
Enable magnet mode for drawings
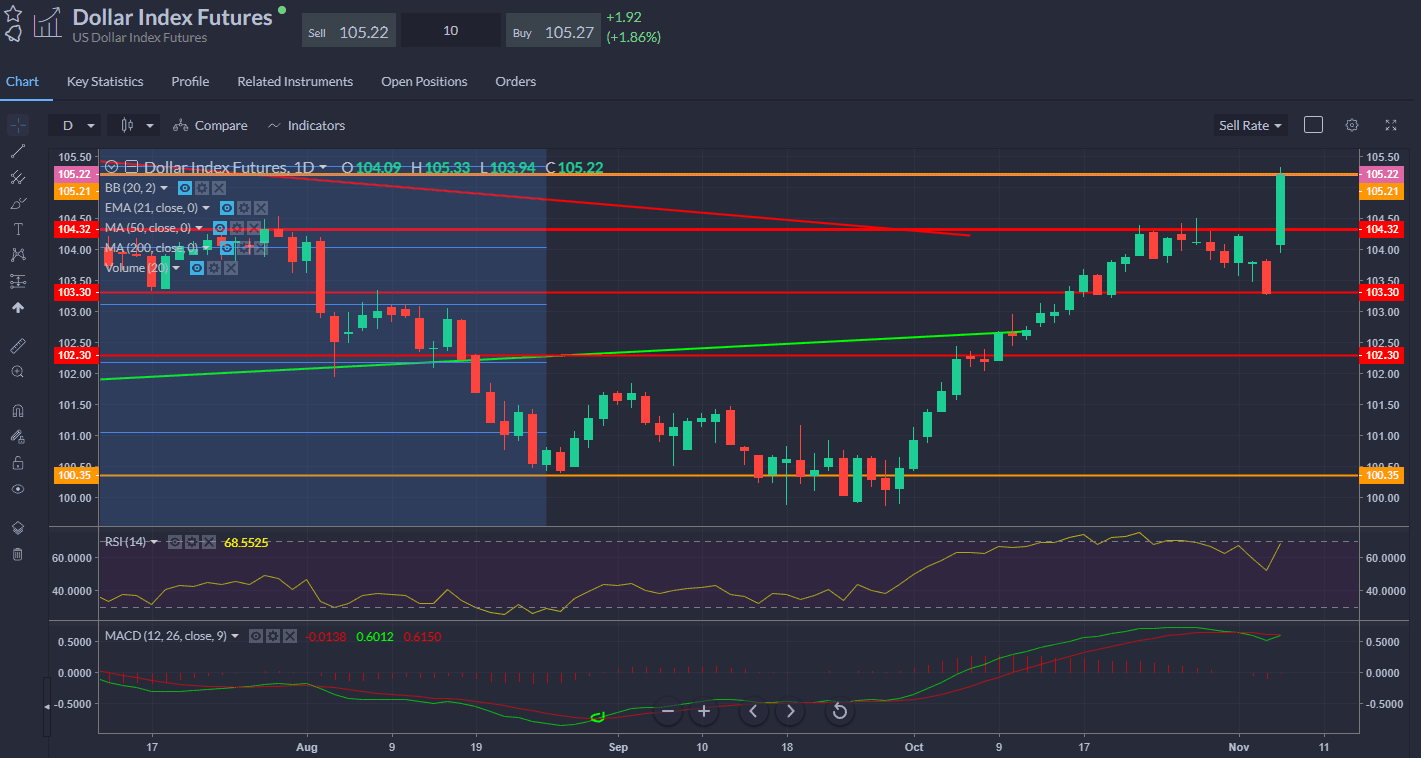coord(18,410)
